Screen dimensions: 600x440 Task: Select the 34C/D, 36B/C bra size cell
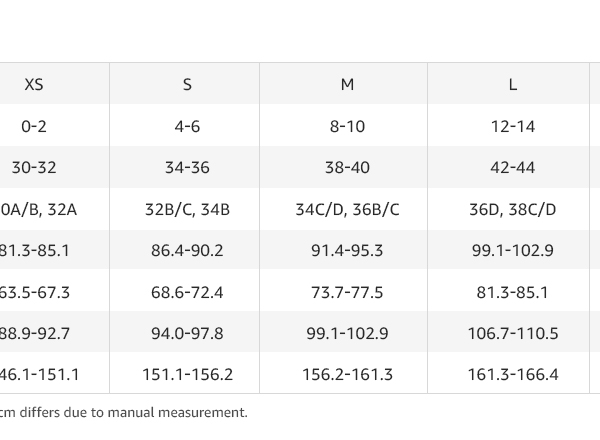click(347, 210)
